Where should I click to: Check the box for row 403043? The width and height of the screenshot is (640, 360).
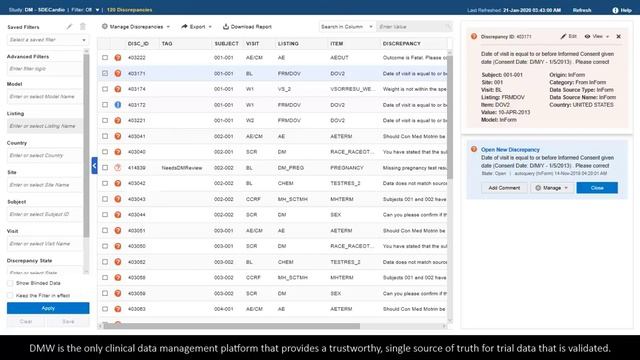pyautogui.click(x=105, y=199)
